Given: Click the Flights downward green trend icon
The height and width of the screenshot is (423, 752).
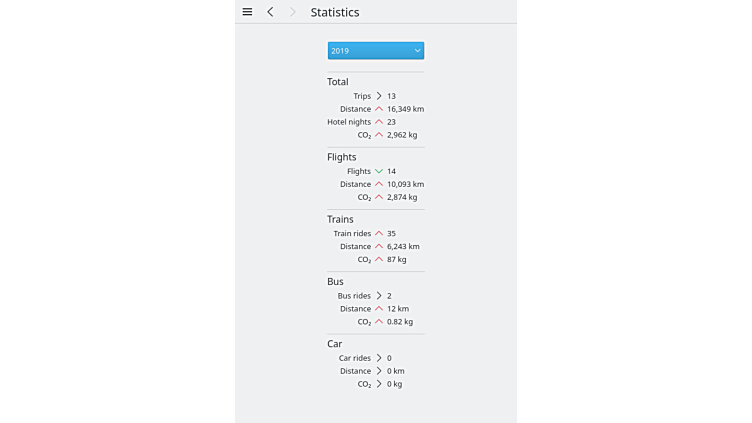Looking at the screenshot, I should tap(379, 171).
